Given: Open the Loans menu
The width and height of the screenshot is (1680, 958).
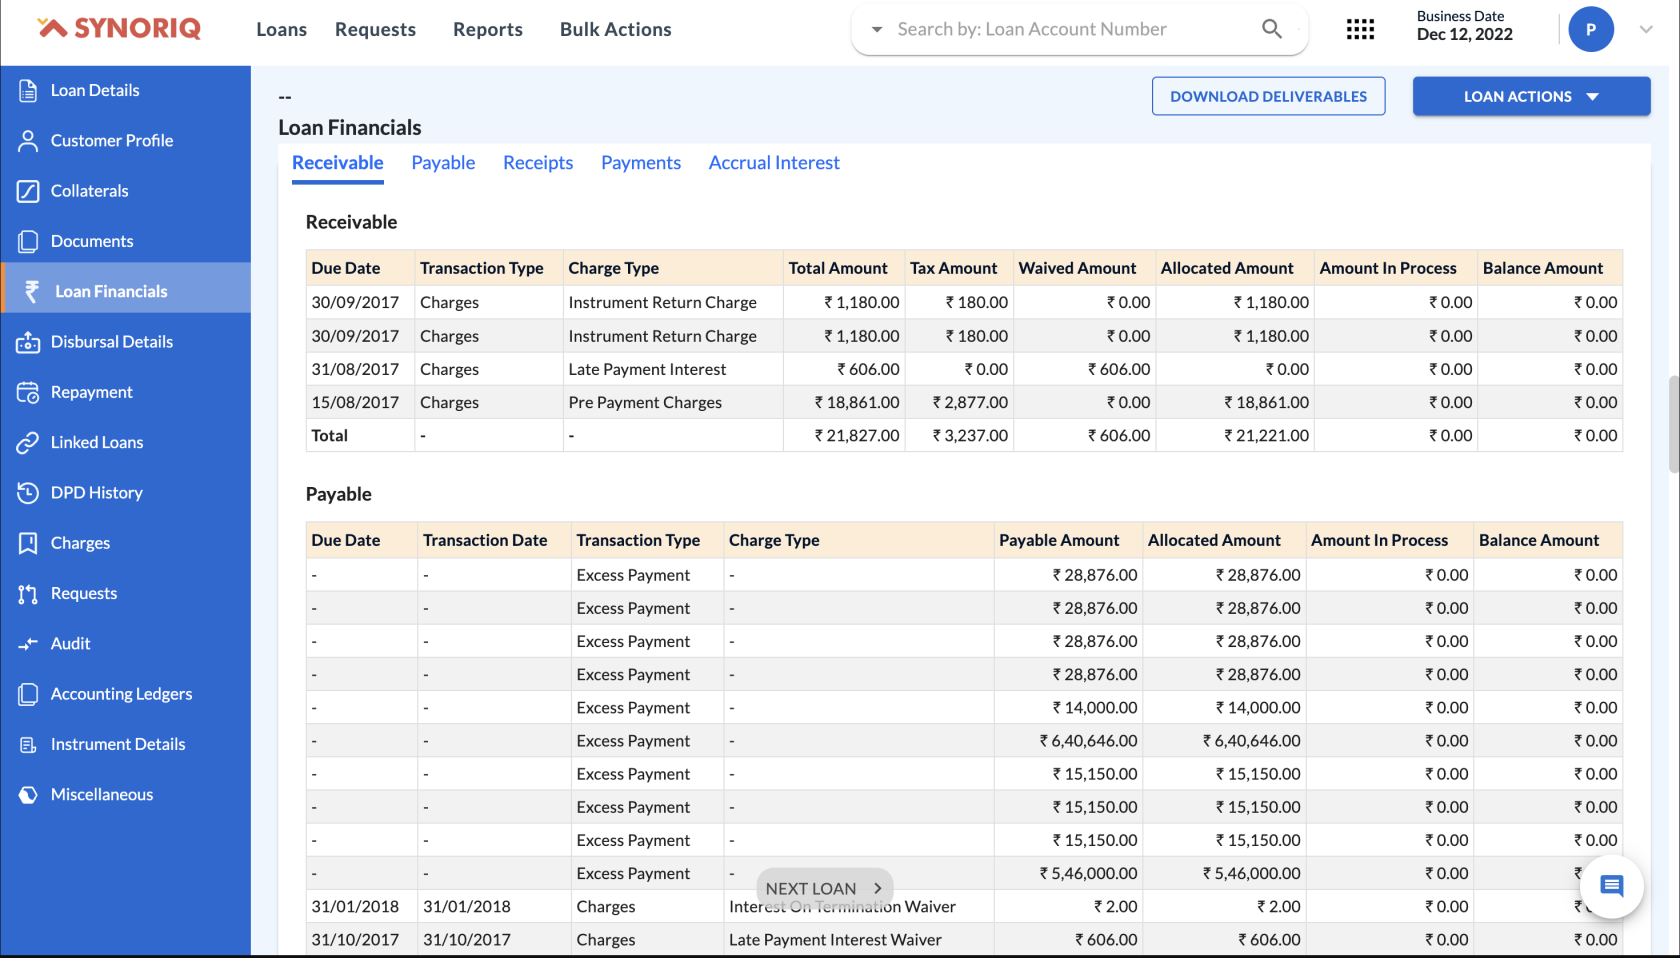Looking at the screenshot, I should [281, 29].
